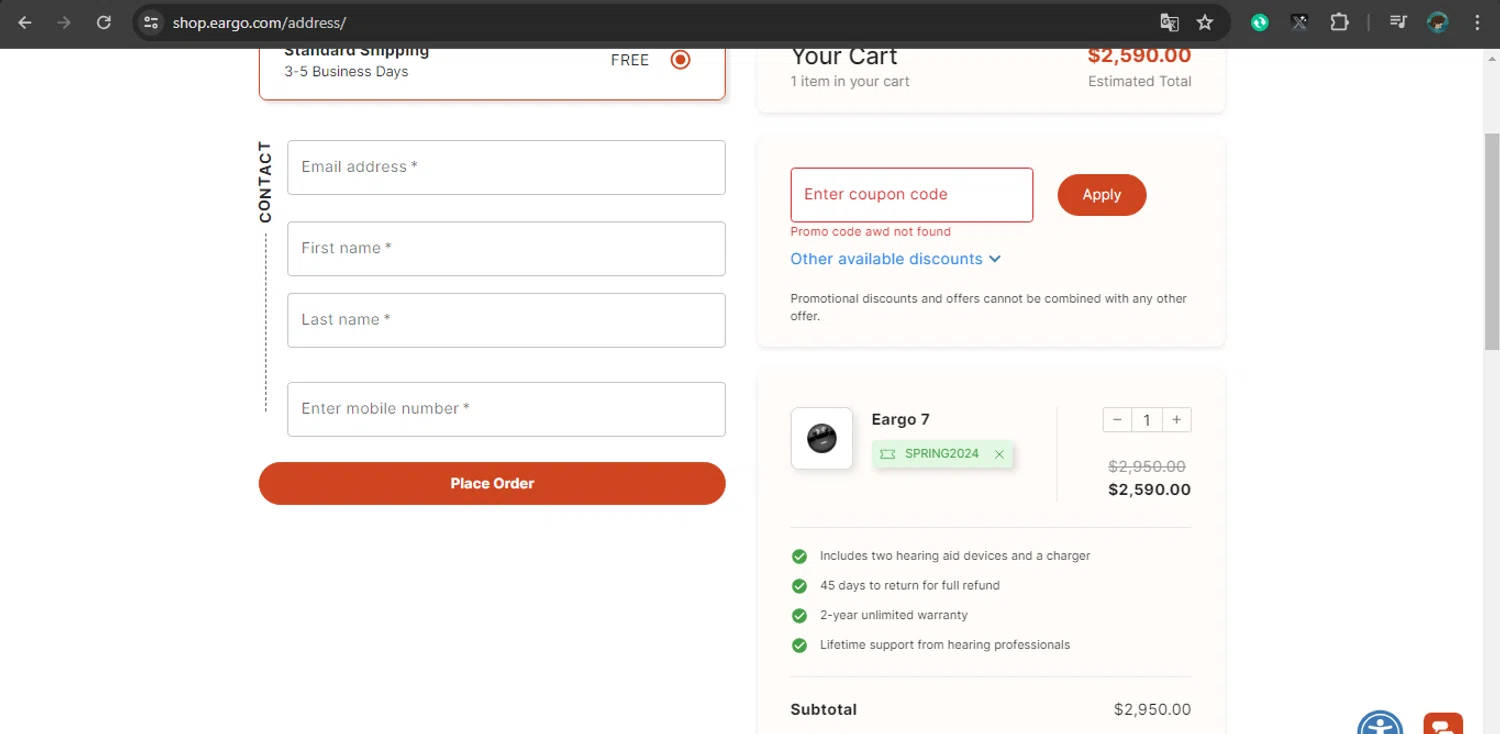Click the page vertical scrollbar thumb
The image size is (1500, 734).
1491,240
